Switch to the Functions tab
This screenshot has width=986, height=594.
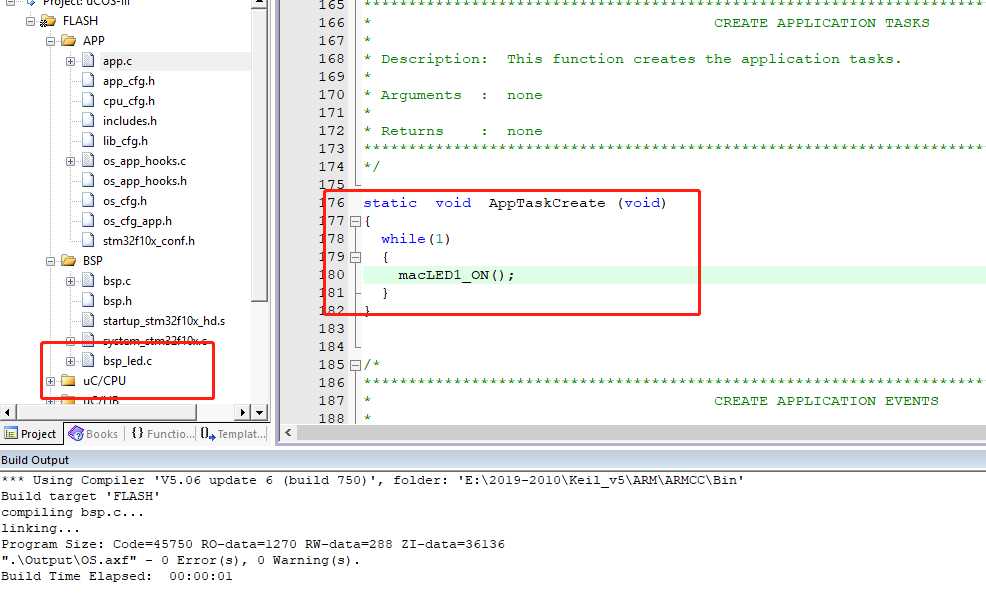click(x=162, y=434)
